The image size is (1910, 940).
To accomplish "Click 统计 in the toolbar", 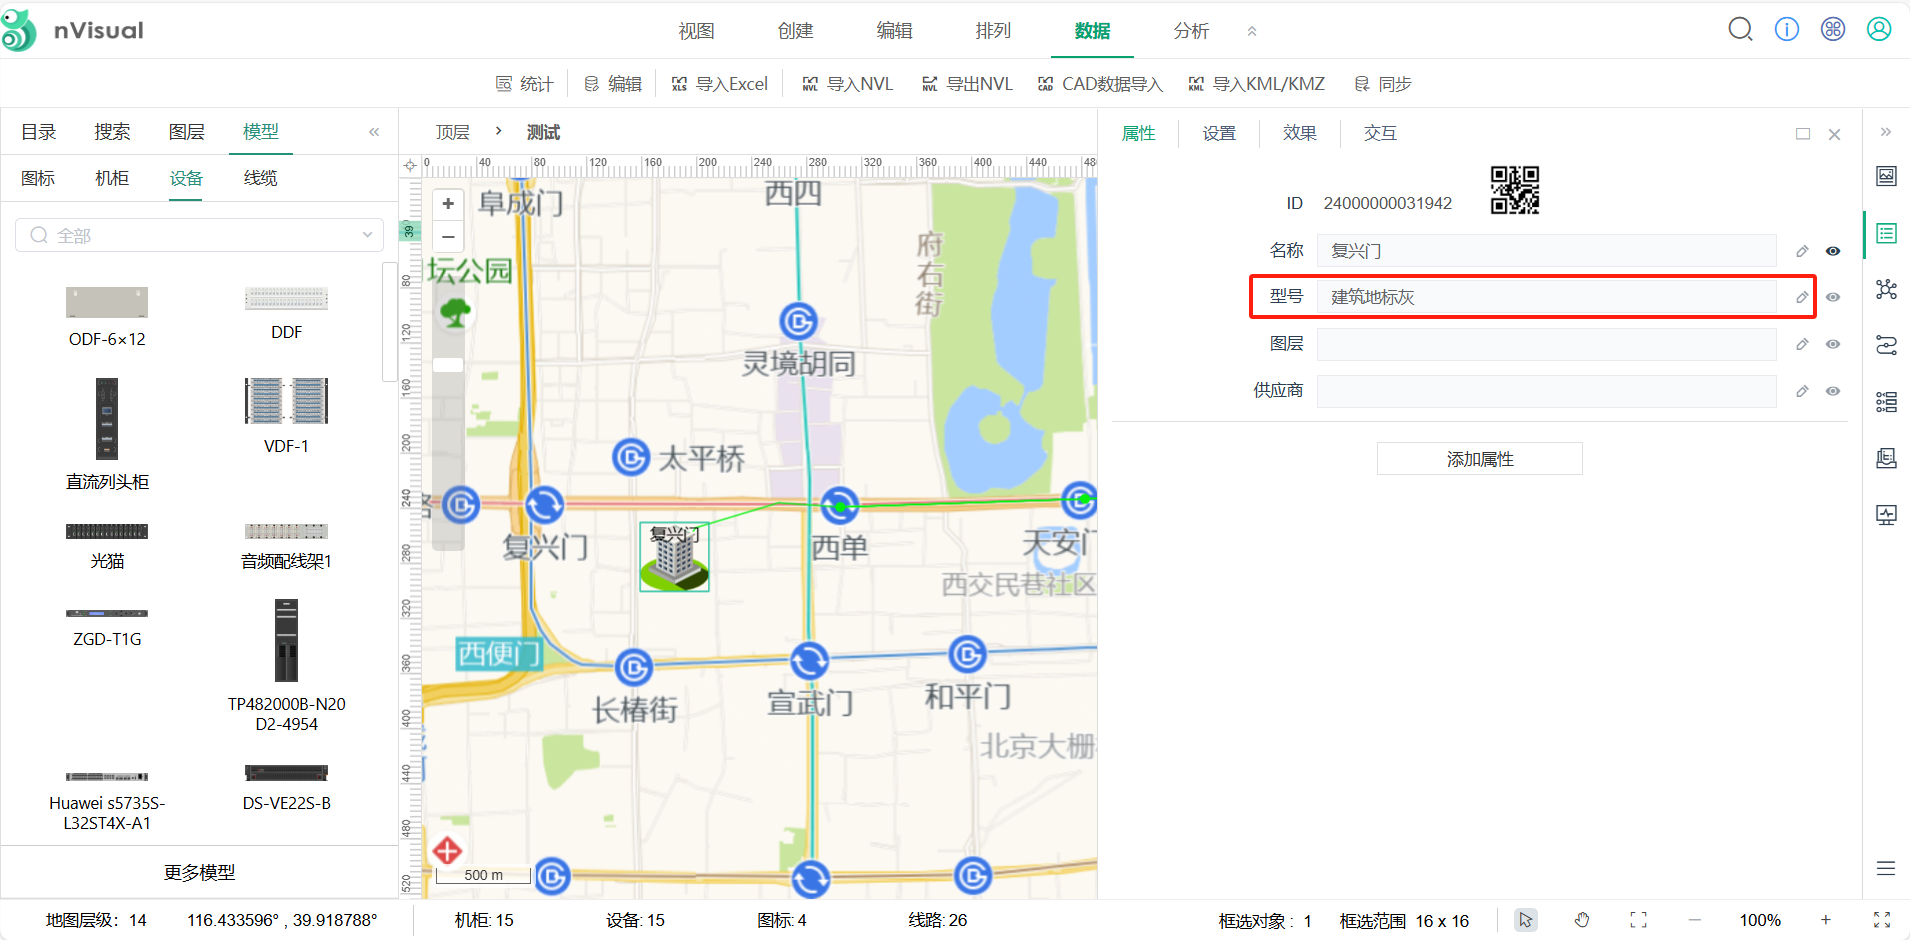I will coord(525,84).
